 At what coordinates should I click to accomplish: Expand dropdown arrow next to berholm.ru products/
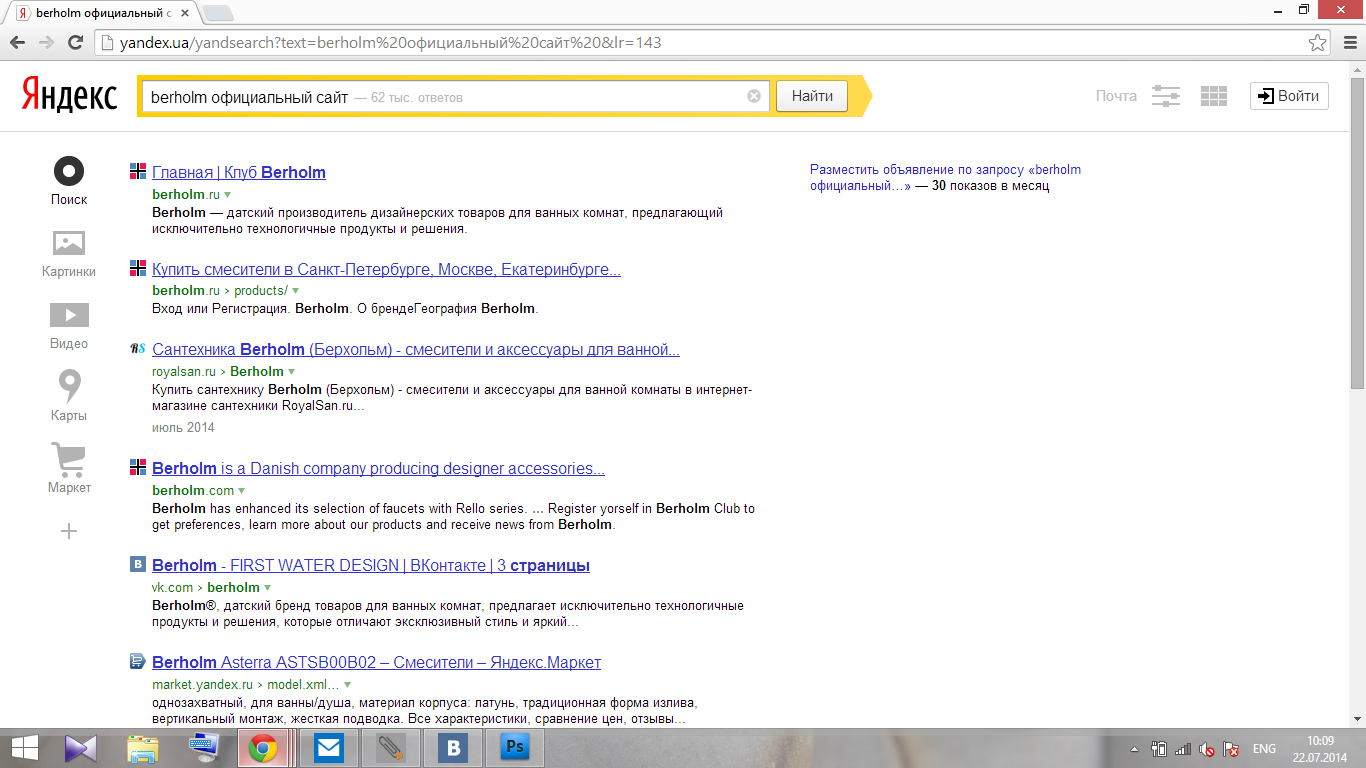[295, 291]
